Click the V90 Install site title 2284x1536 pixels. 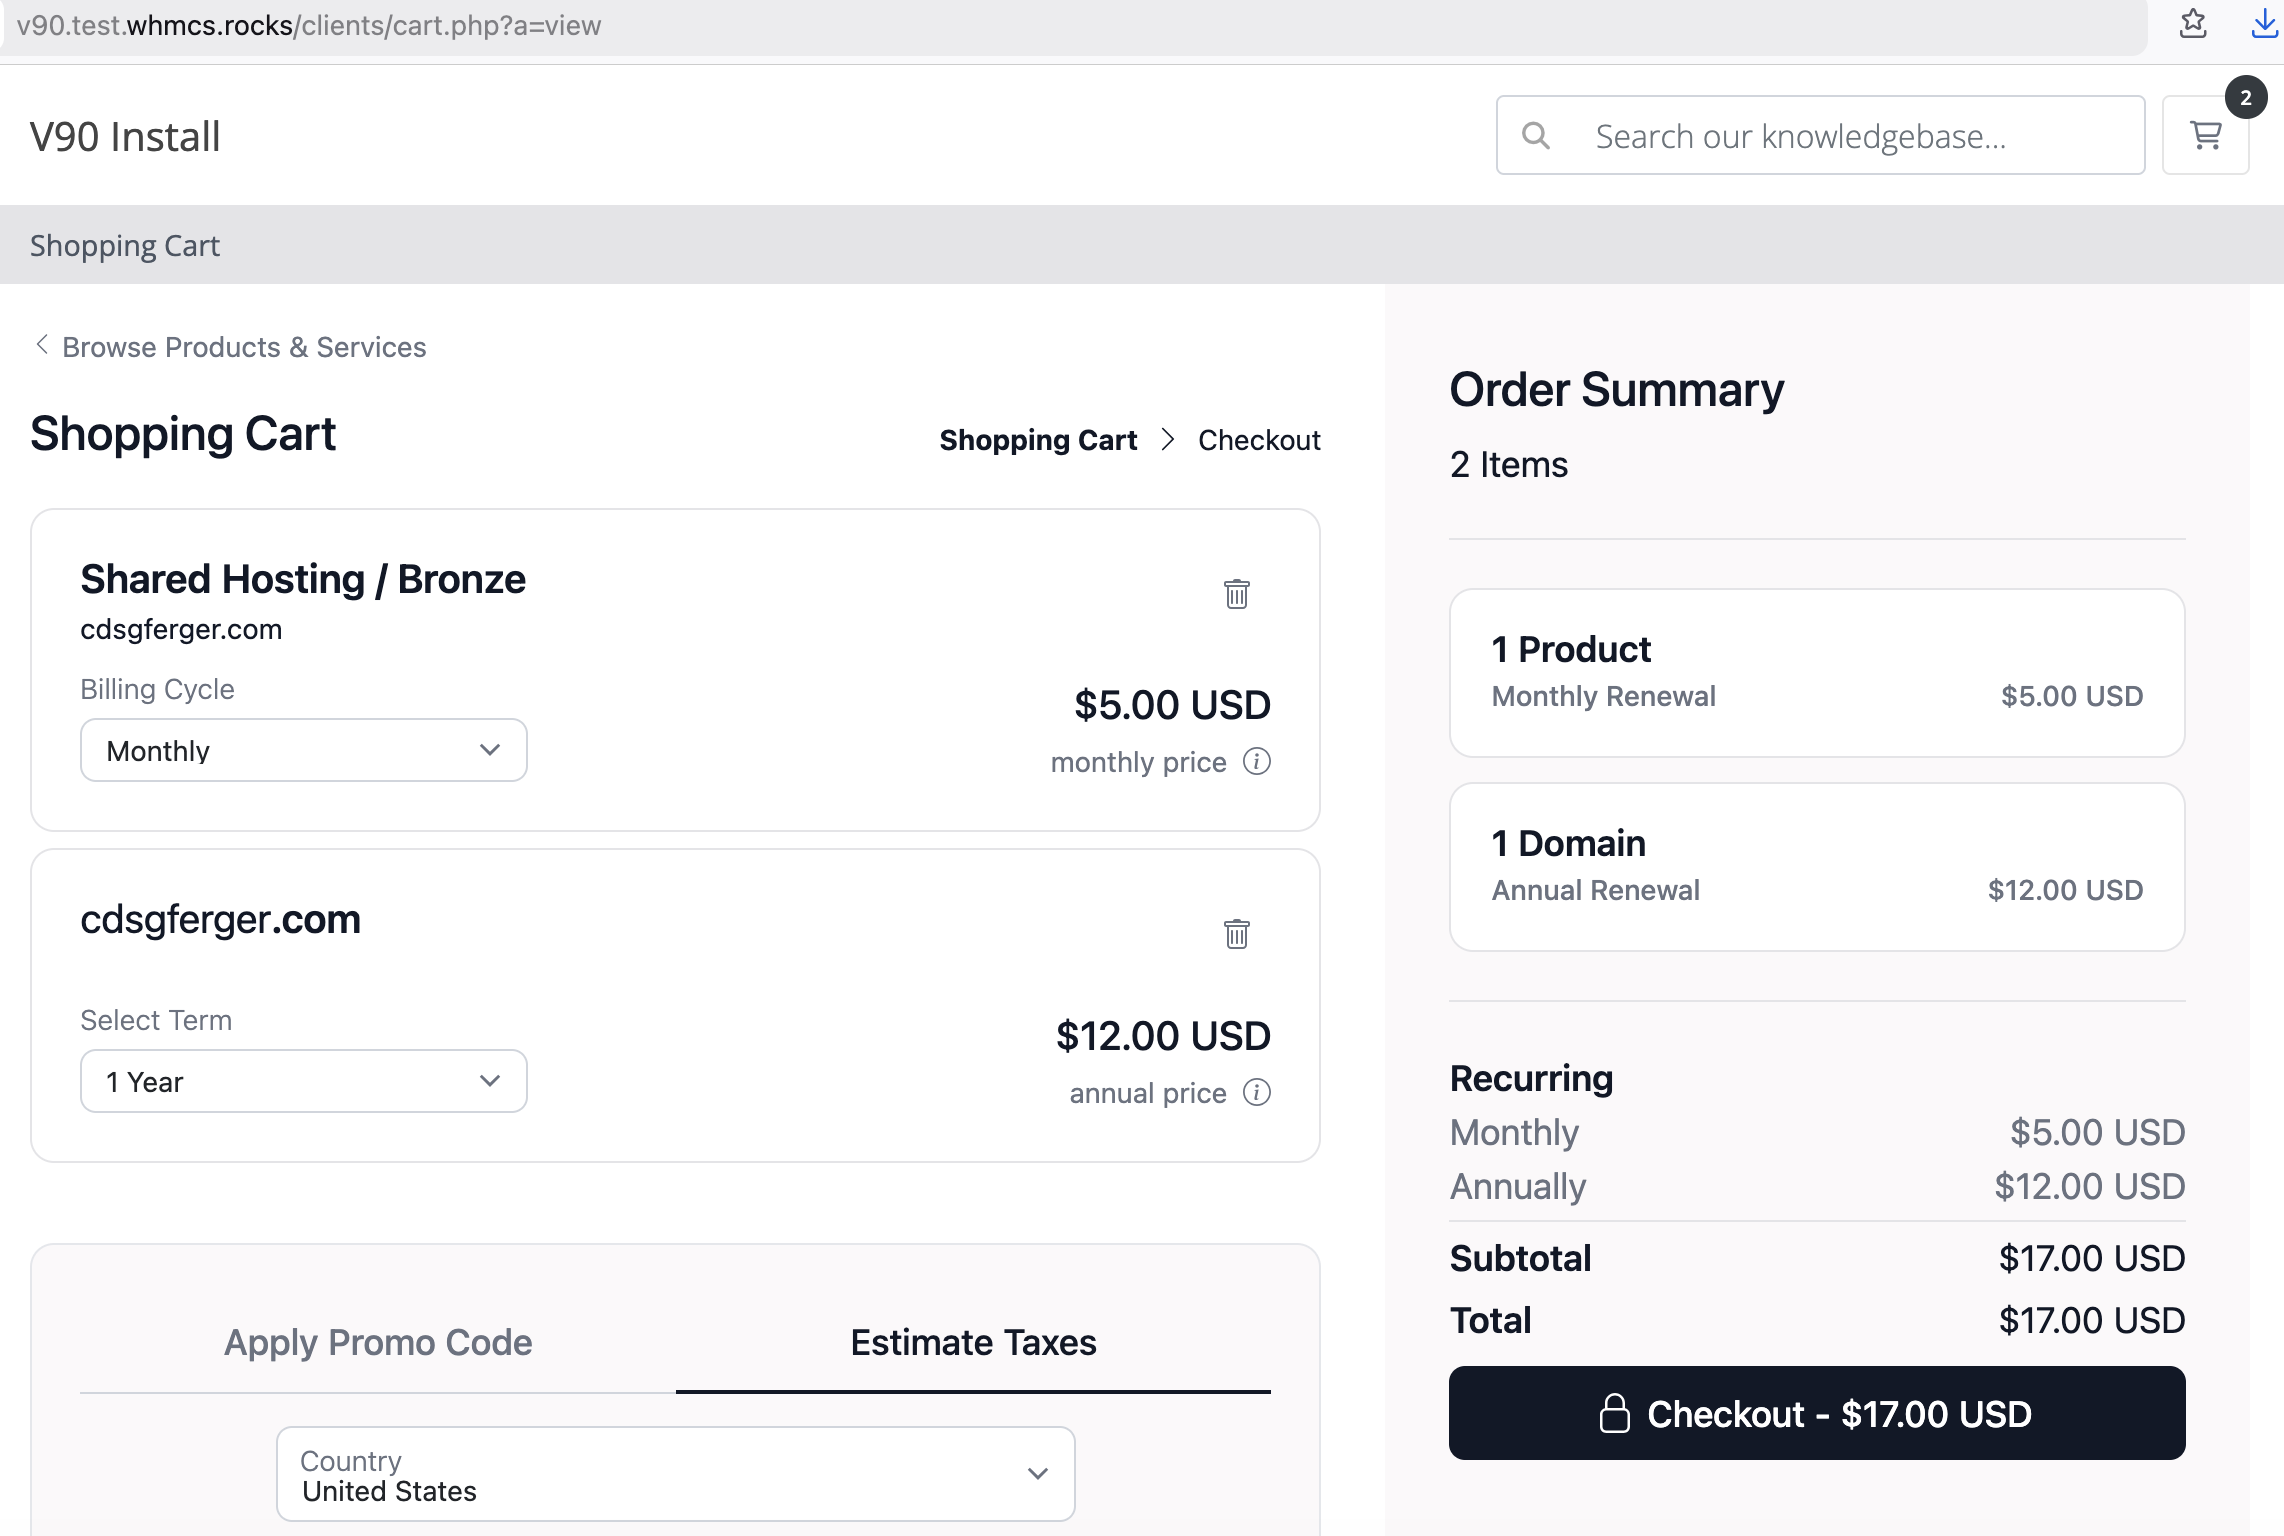[x=125, y=137]
